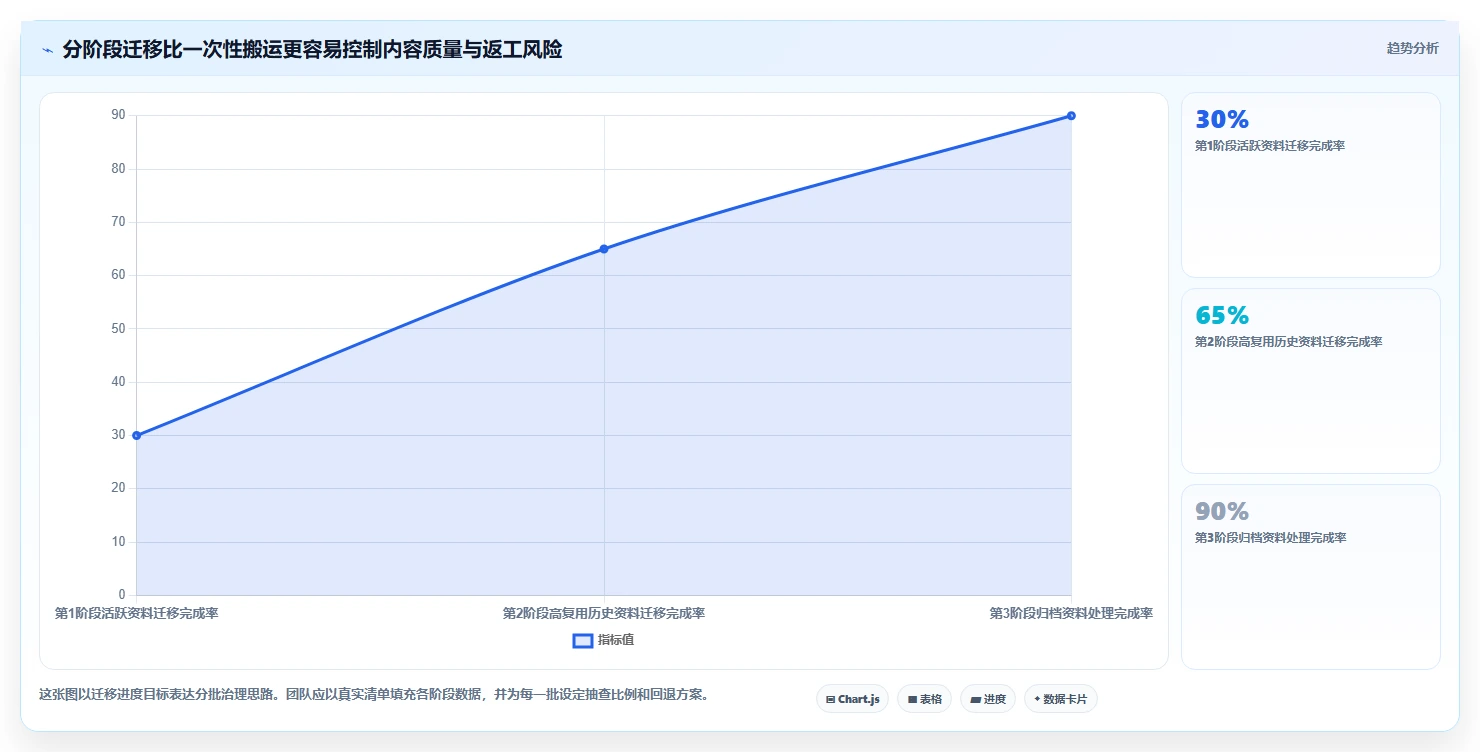Screen dimensions: 1480x752
Task: Click the y-axis tick 50
Action: pos(119,329)
